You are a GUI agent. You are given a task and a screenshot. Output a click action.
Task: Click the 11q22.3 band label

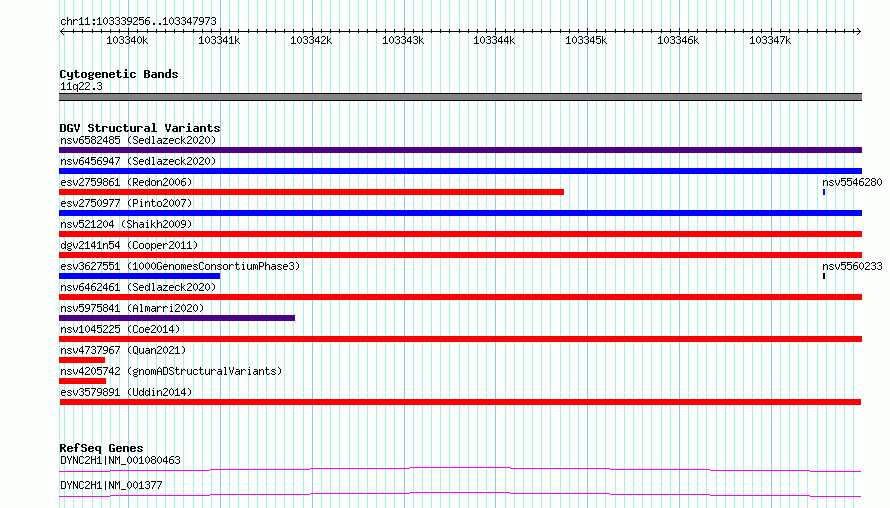click(x=81, y=86)
